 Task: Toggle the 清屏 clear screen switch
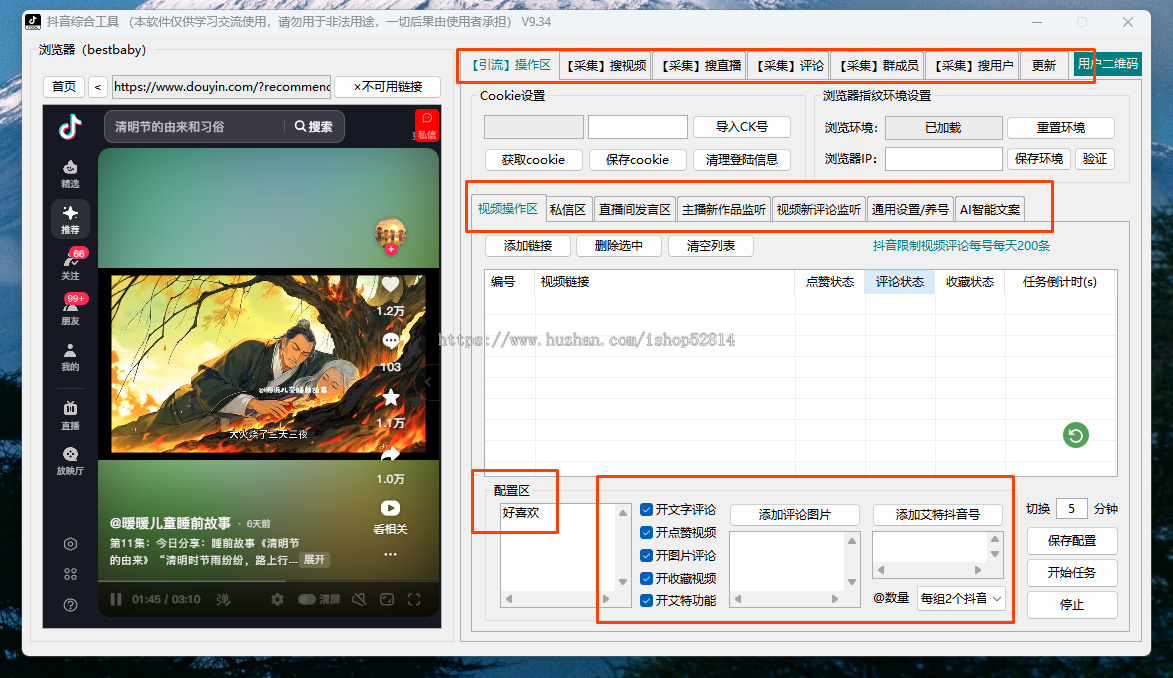307,599
